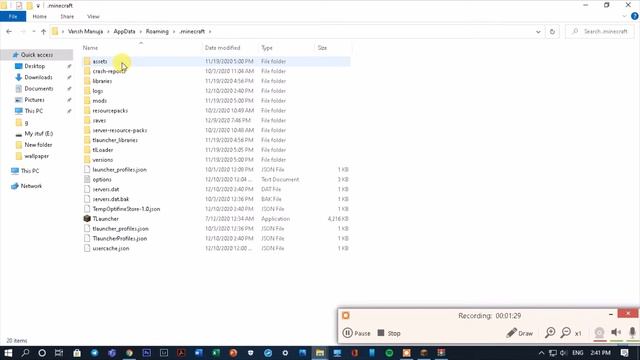Viewport: 640px width, 360px height.
Task: Open Cortana circle on taskbar
Action: coord(42,353)
